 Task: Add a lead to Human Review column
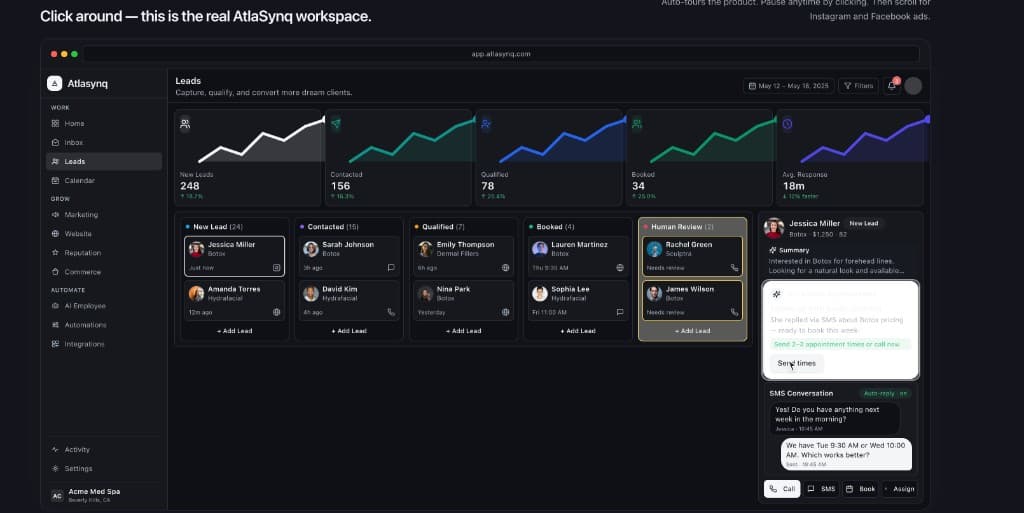point(692,331)
